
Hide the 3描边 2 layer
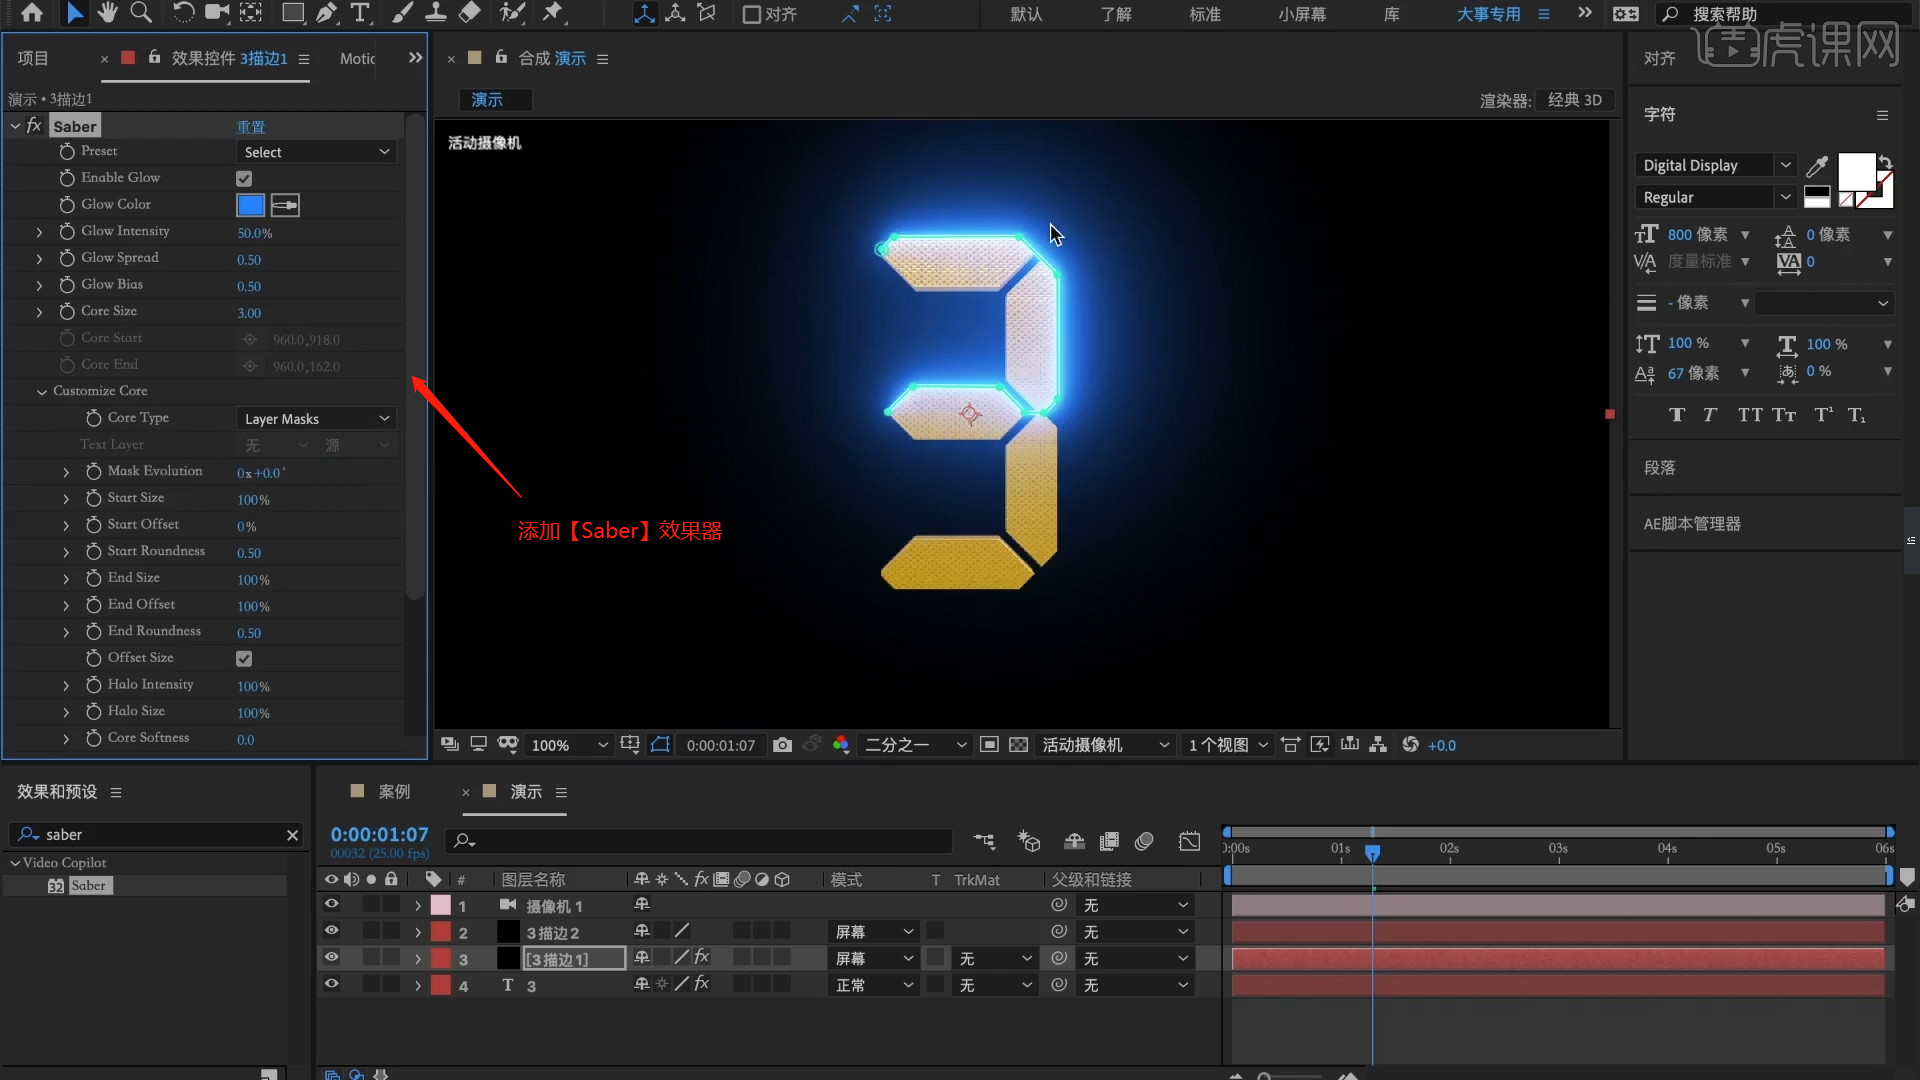click(x=331, y=931)
